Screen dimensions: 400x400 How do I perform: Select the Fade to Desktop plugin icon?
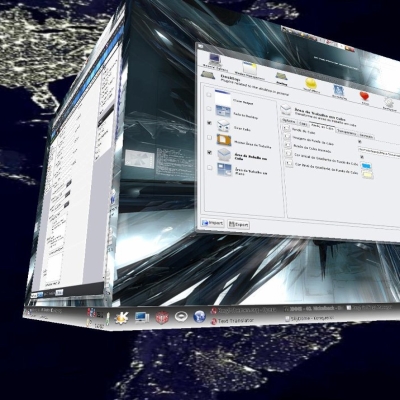(223, 111)
